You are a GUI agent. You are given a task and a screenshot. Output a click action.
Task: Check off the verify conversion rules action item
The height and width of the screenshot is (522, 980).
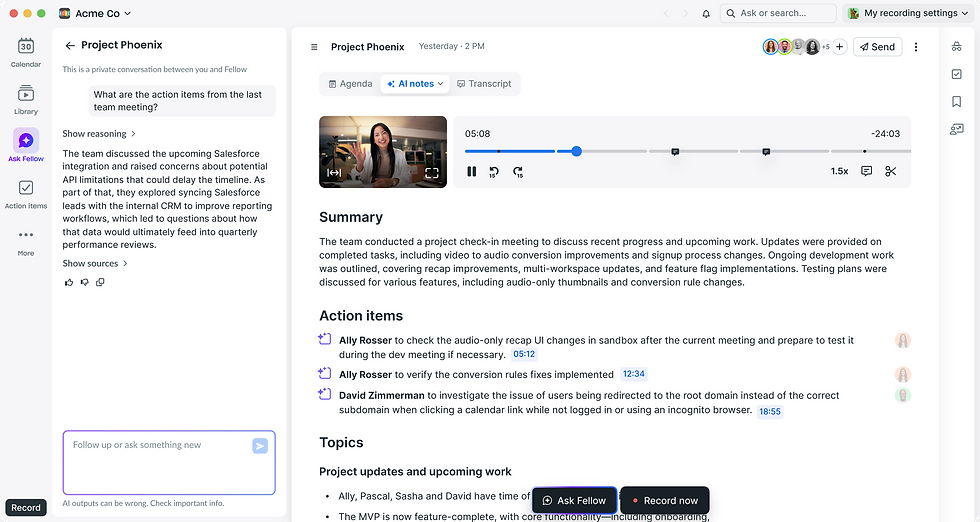coord(324,373)
